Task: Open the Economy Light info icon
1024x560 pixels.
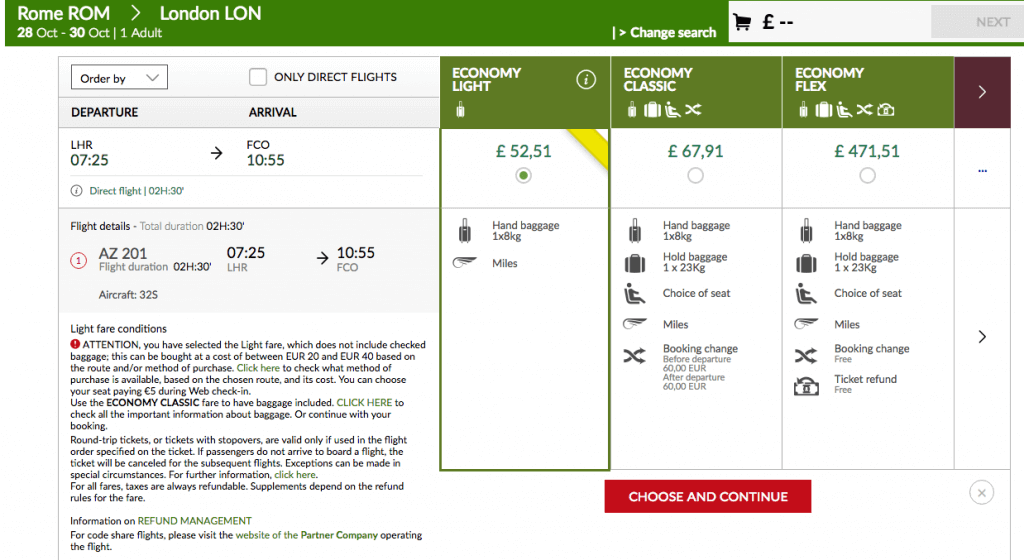Action: (586, 80)
